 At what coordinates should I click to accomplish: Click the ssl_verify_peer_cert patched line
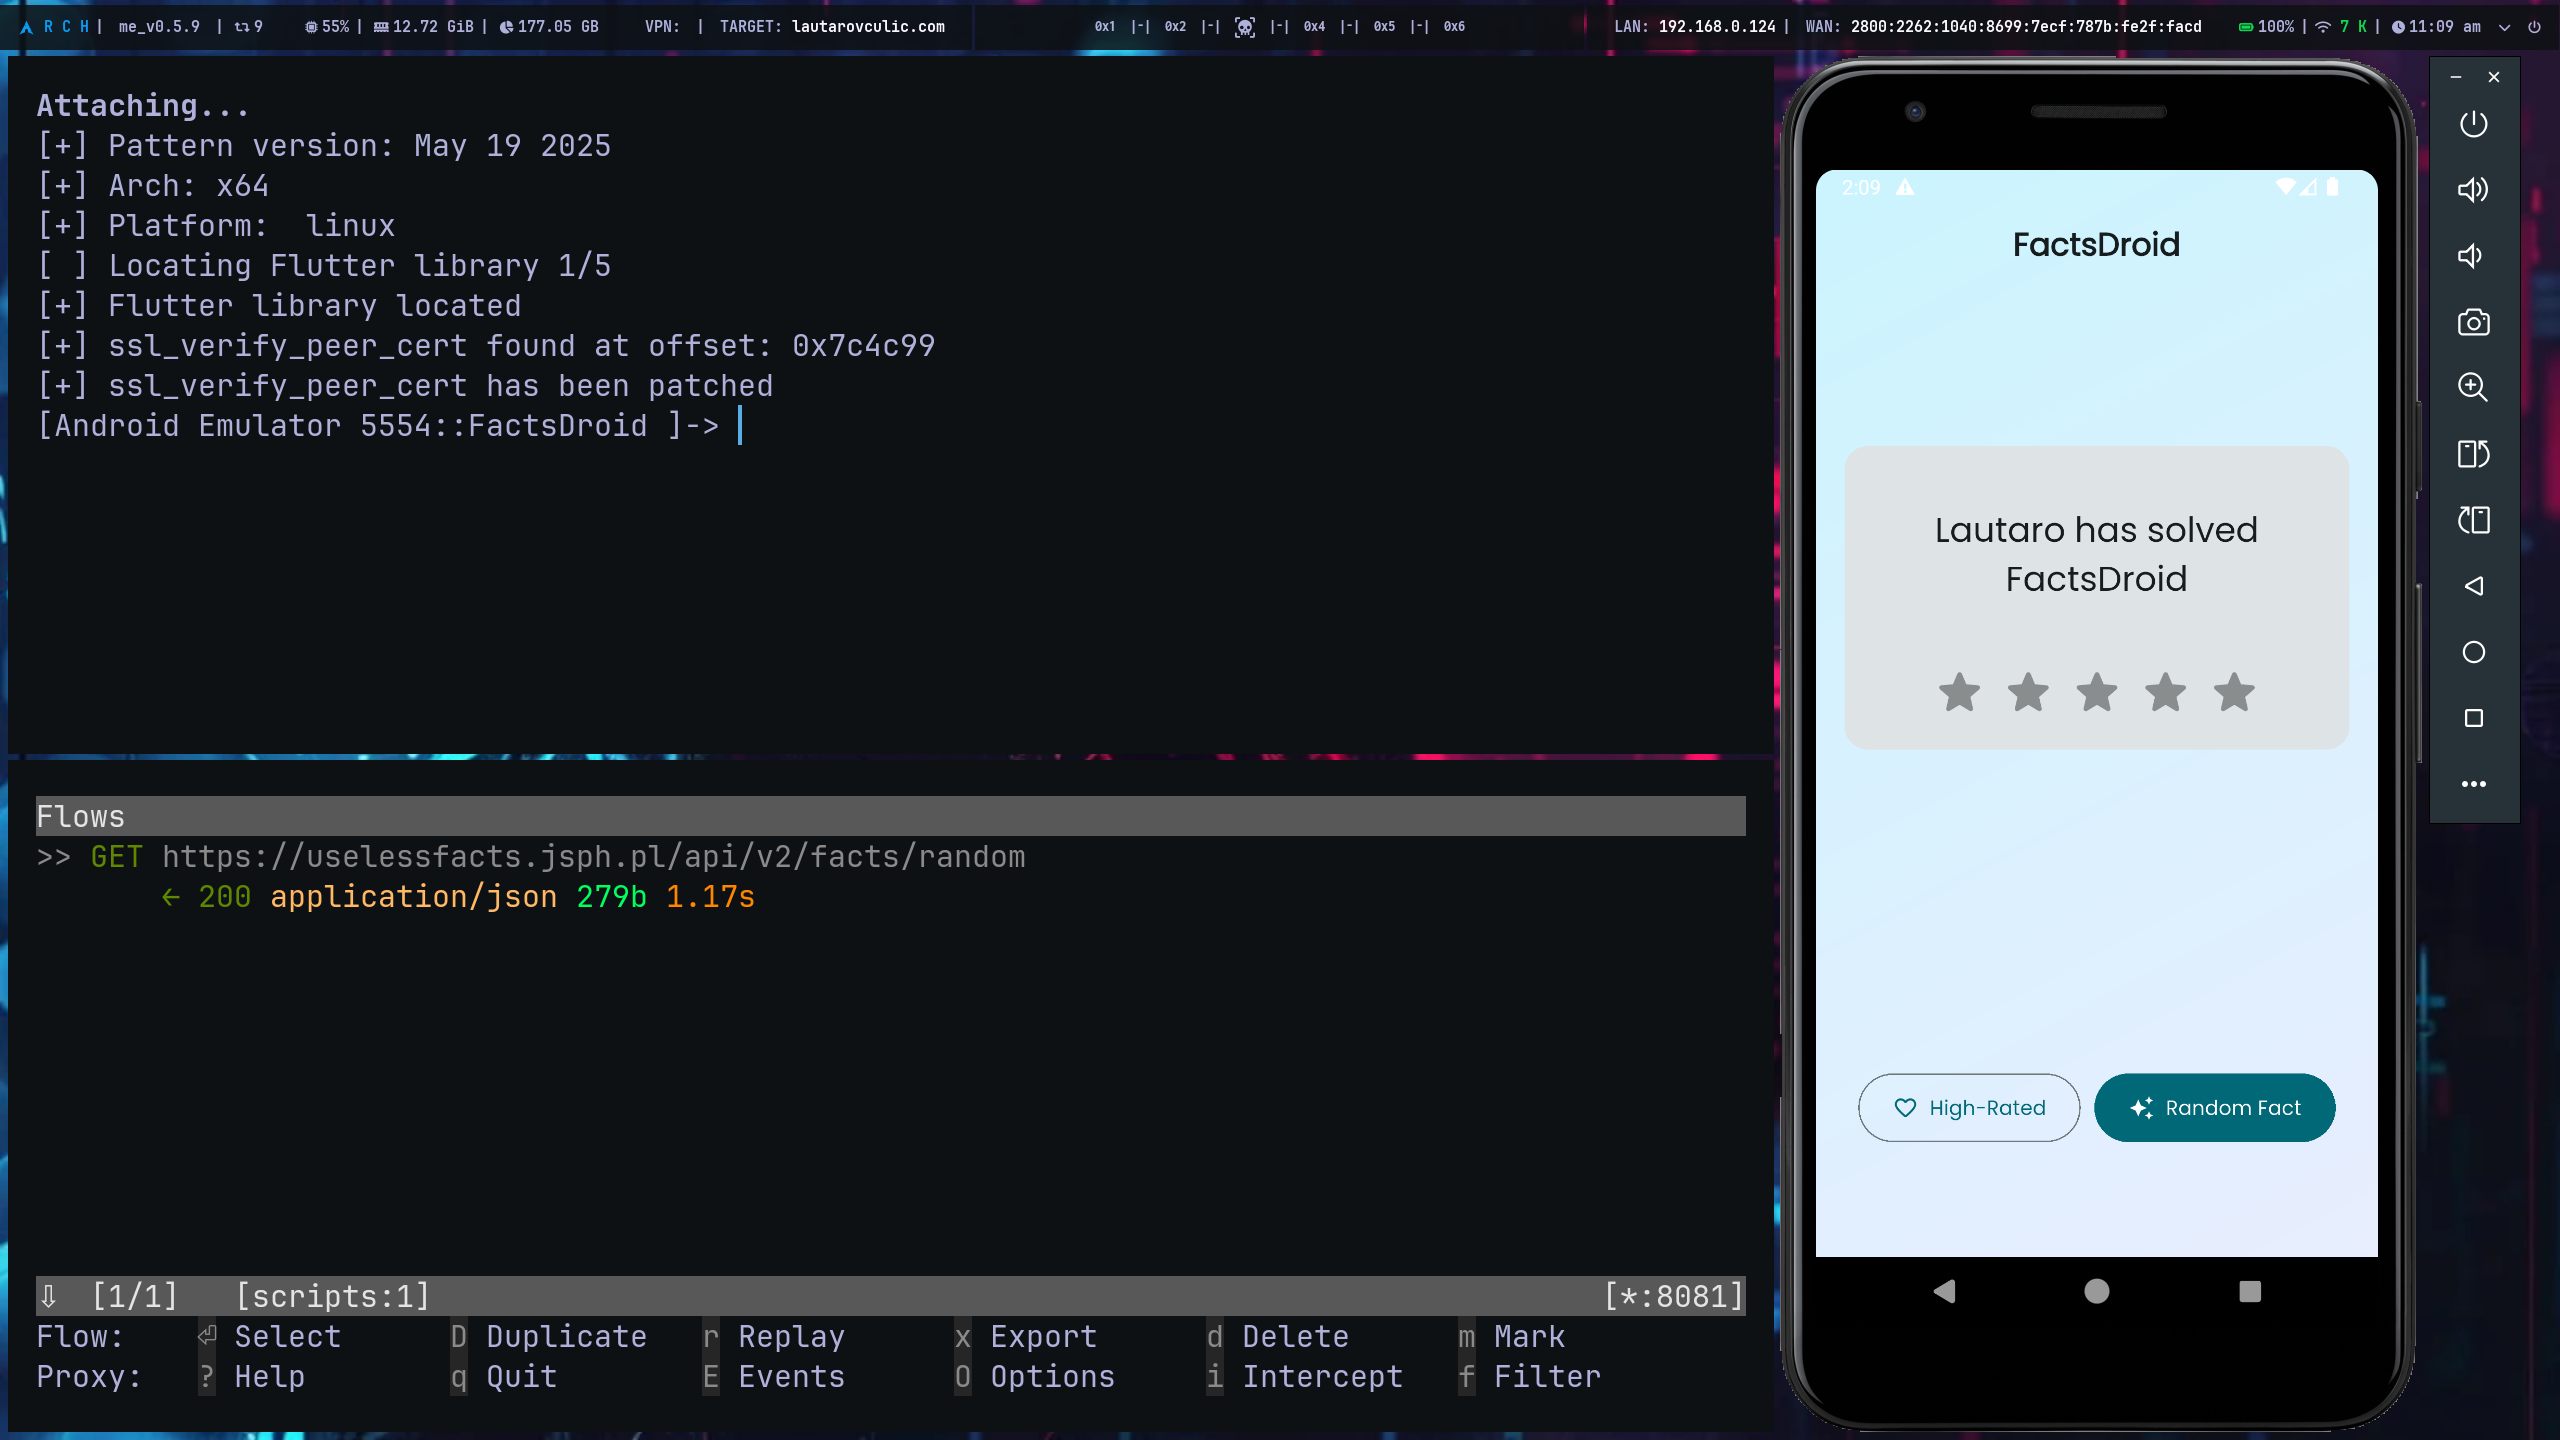point(405,386)
